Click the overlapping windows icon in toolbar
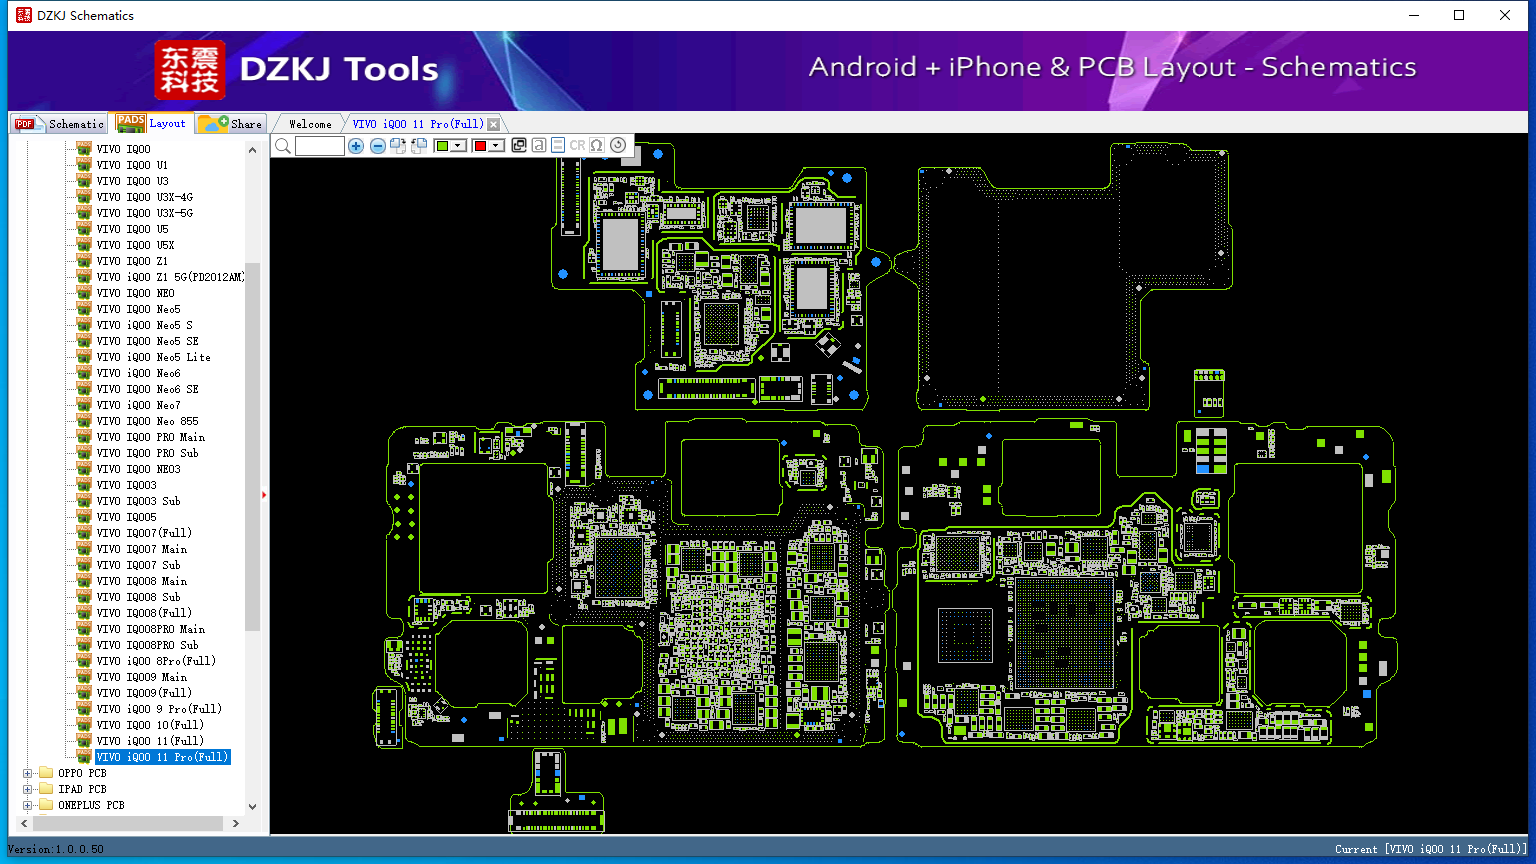Image resolution: width=1536 pixels, height=864 pixels. coord(519,146)
